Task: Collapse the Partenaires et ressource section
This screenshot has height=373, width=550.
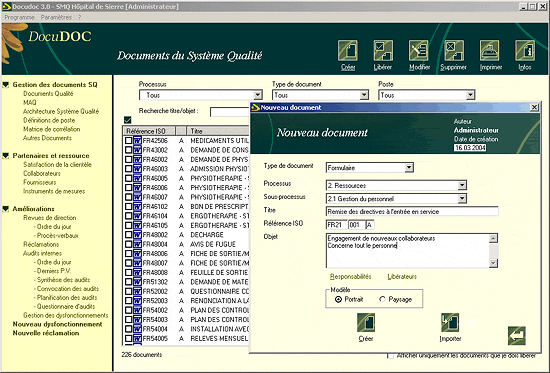Action: click(x=6, y=156)
